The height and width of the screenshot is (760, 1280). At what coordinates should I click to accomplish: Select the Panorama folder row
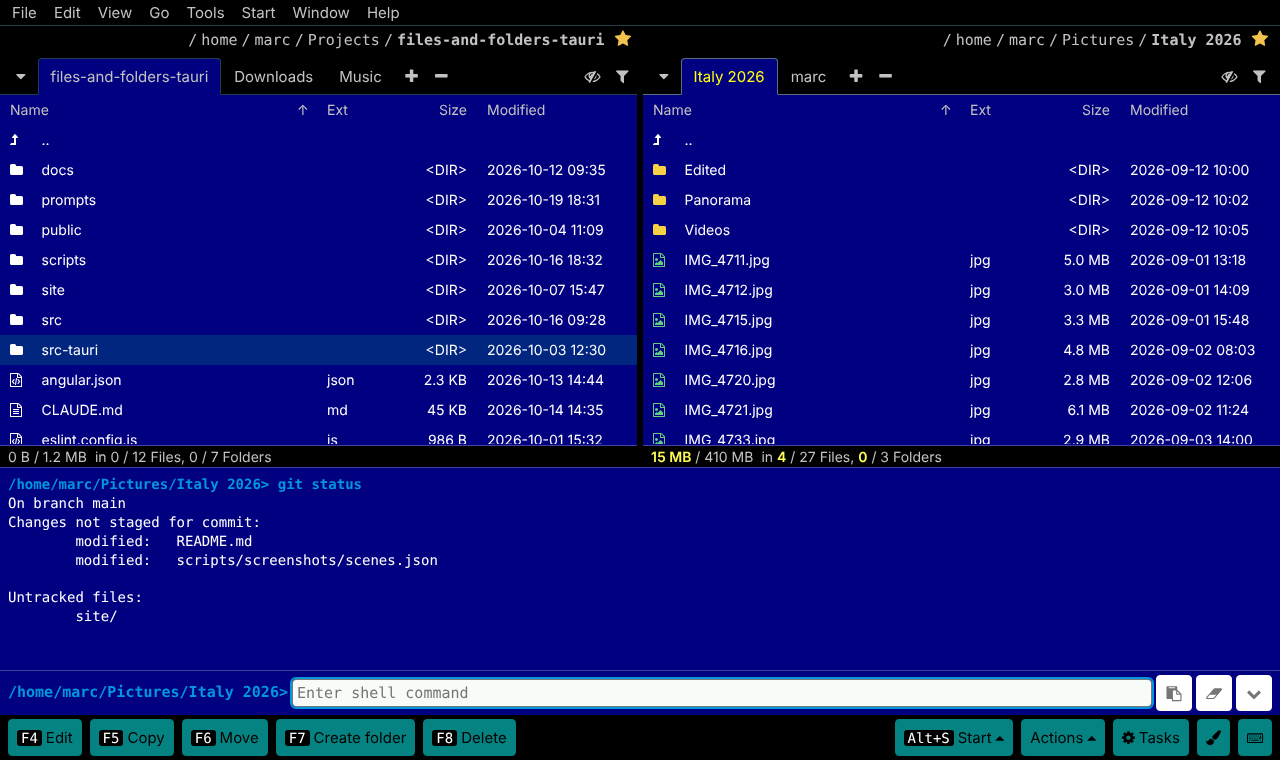(961, 200)
